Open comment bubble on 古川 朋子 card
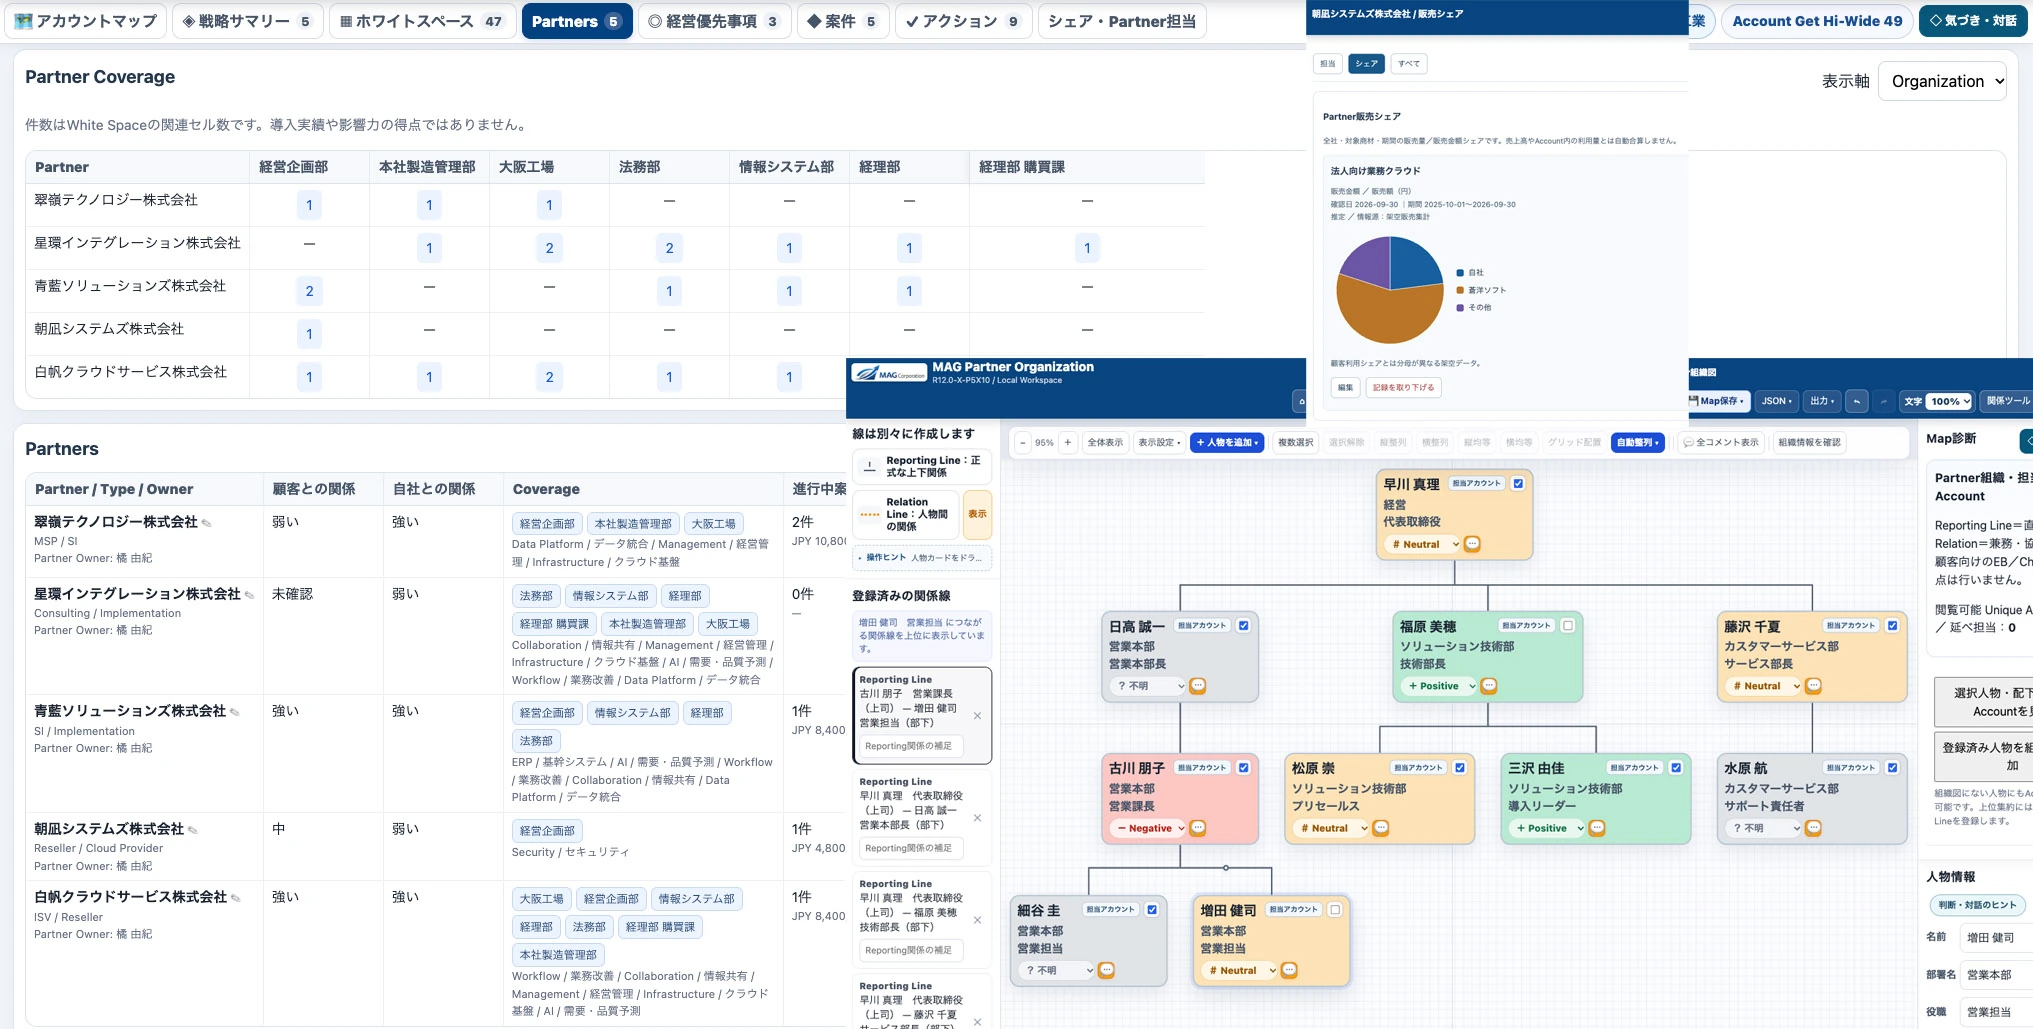This screenshot has height=1029, width=2033. tap(1197, 828)
